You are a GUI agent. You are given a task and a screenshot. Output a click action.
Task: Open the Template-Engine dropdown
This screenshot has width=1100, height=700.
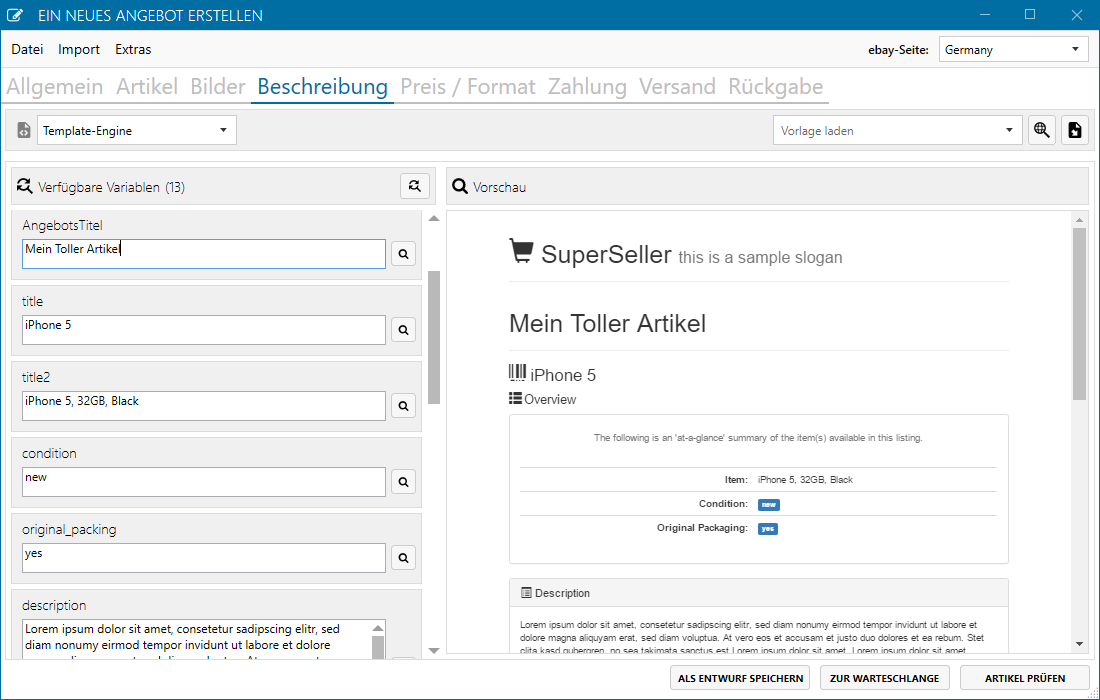point(137,130)
